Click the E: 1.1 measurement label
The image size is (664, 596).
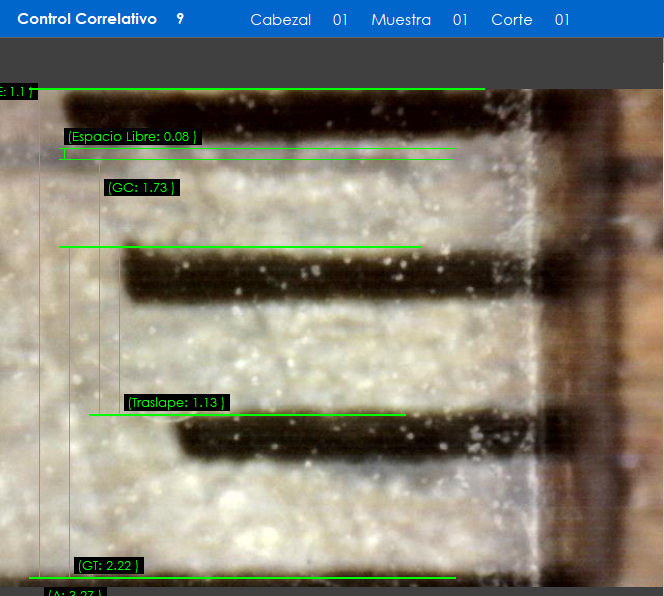click(16, 92)
